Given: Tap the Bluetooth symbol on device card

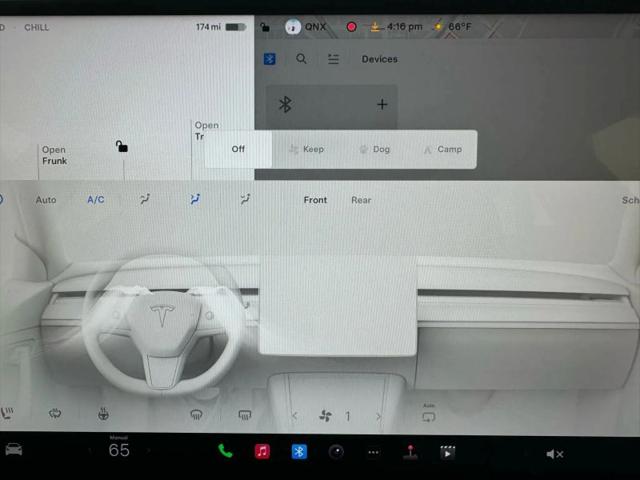Looking at the screenshot, I should (285, 104).
